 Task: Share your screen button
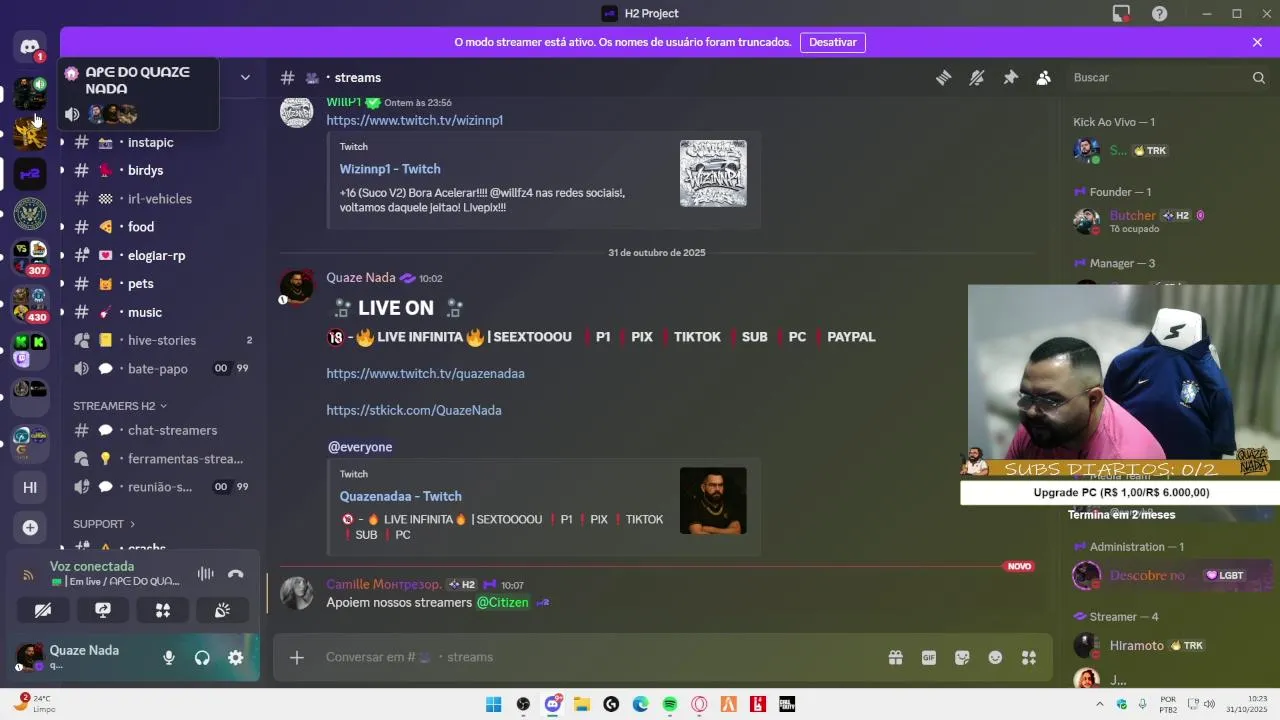103,610
